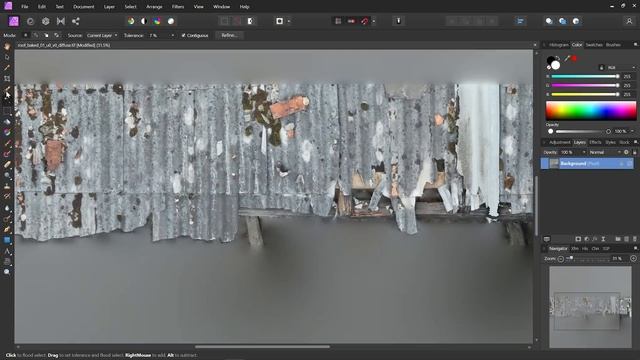Select the Gradient tool
The width and height of the screenshot is (640, 360).
(x=7, y=132)
